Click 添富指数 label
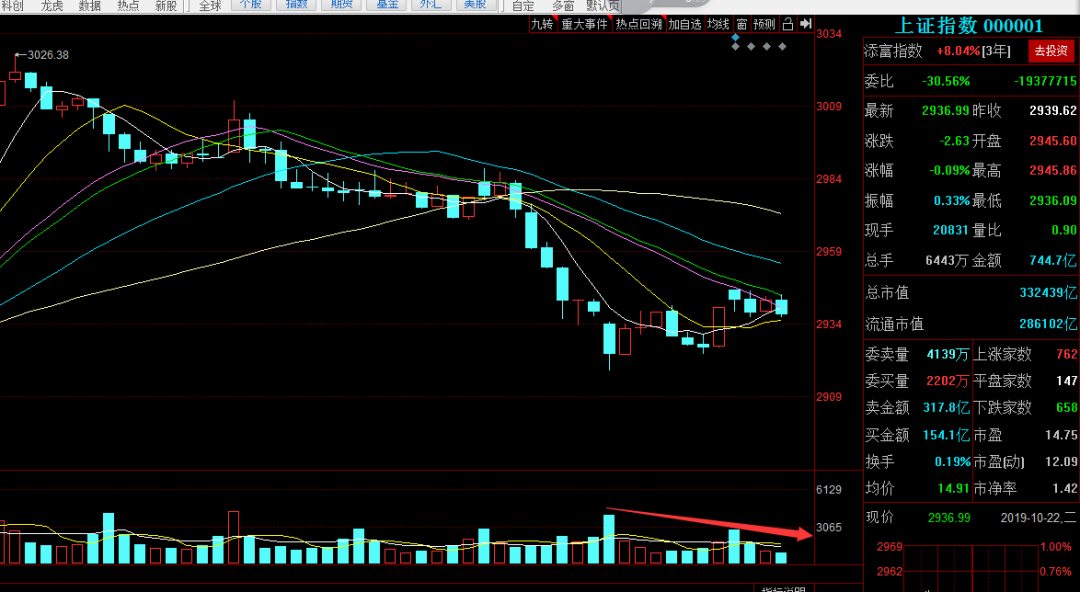1080x592 pixels. click(893, 51)
